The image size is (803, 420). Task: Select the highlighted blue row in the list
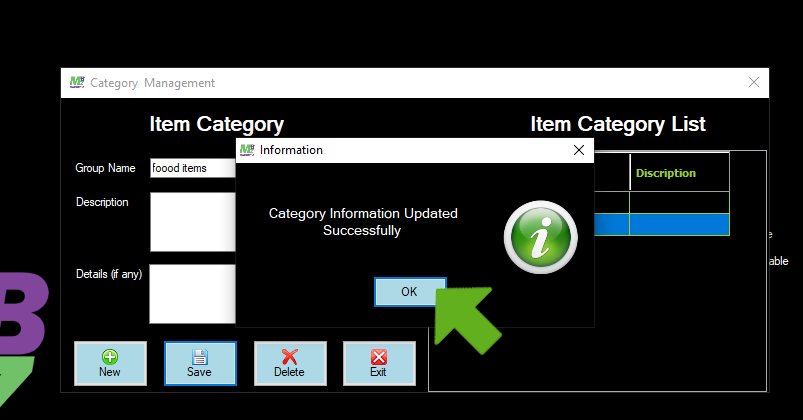pyautogui.click(x=678, y=225)
